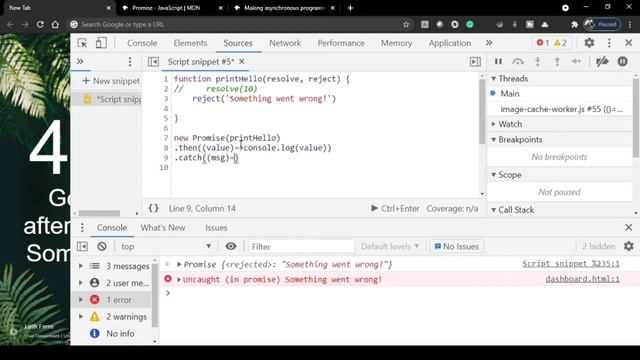Open the Script snippet %235:1 link
This screenshot has width=640, height=360.
tap(571, 264)
